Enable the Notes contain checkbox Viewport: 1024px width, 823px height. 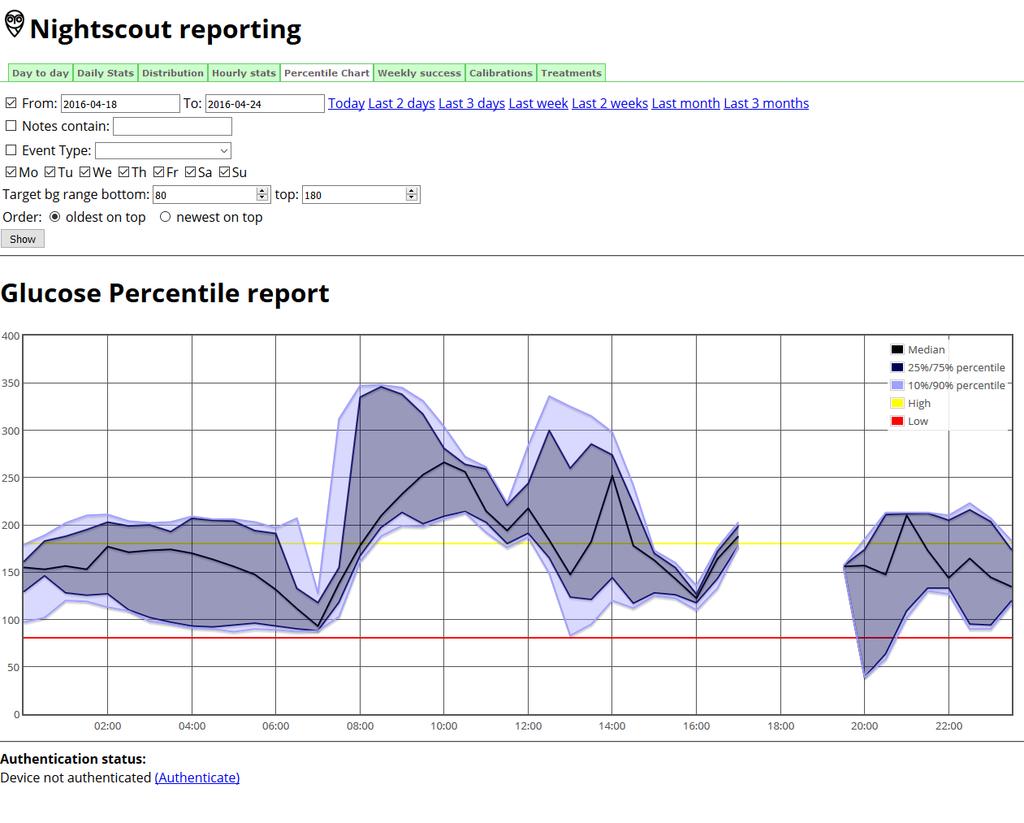tap(11, 126)
